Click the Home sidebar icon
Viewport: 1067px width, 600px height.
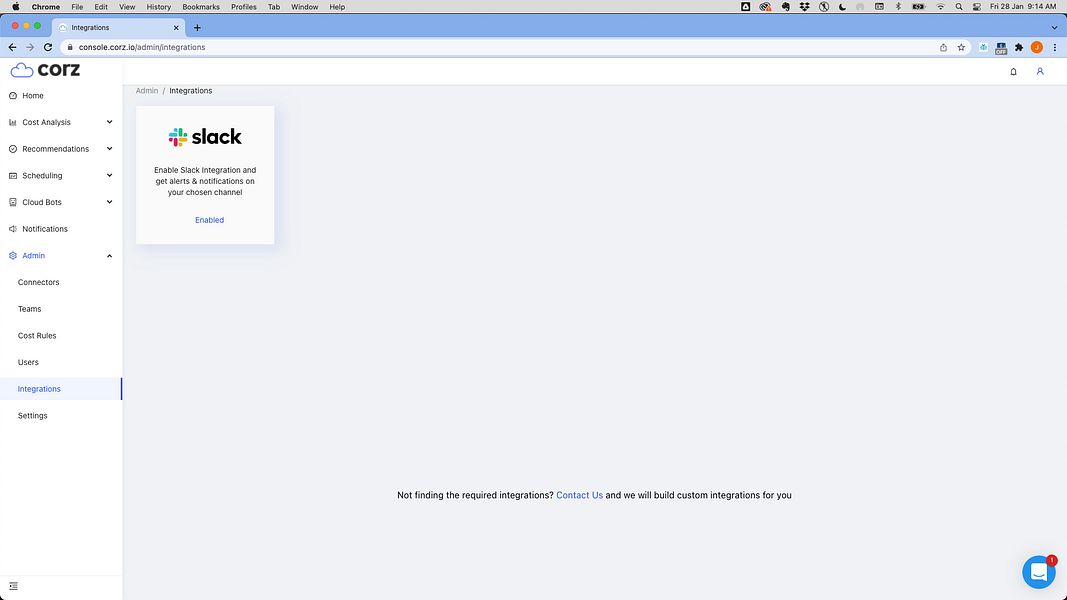pyautogui.click(x=13, y=96)
